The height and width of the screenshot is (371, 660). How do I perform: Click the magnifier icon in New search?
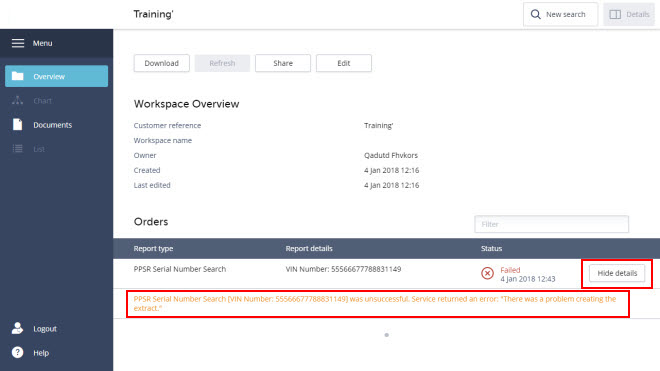[535, 14]
